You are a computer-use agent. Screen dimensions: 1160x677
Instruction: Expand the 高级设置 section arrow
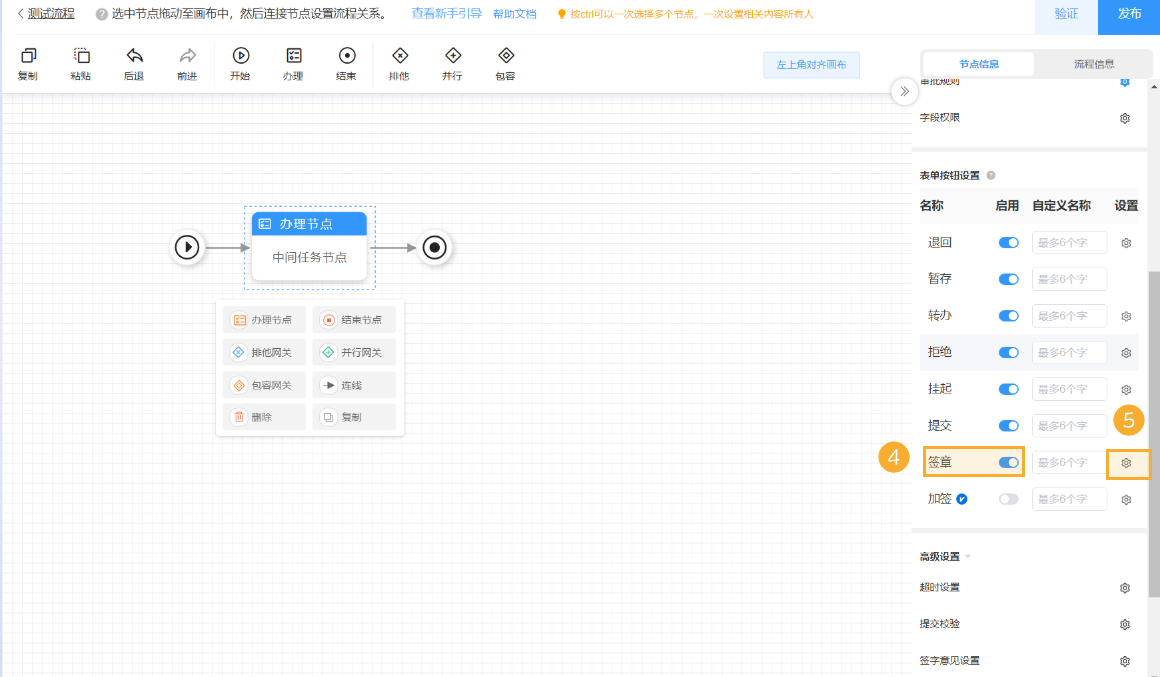(968, 557)
